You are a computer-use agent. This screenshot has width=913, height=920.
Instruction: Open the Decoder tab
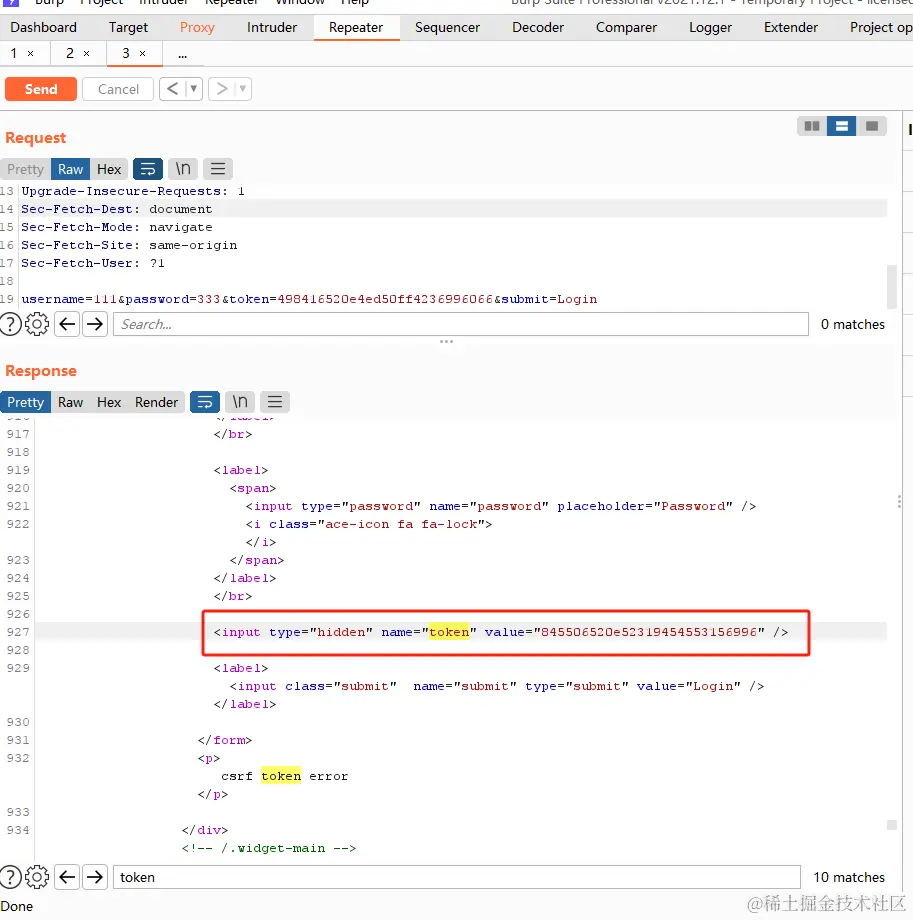(x=537, y=28)
